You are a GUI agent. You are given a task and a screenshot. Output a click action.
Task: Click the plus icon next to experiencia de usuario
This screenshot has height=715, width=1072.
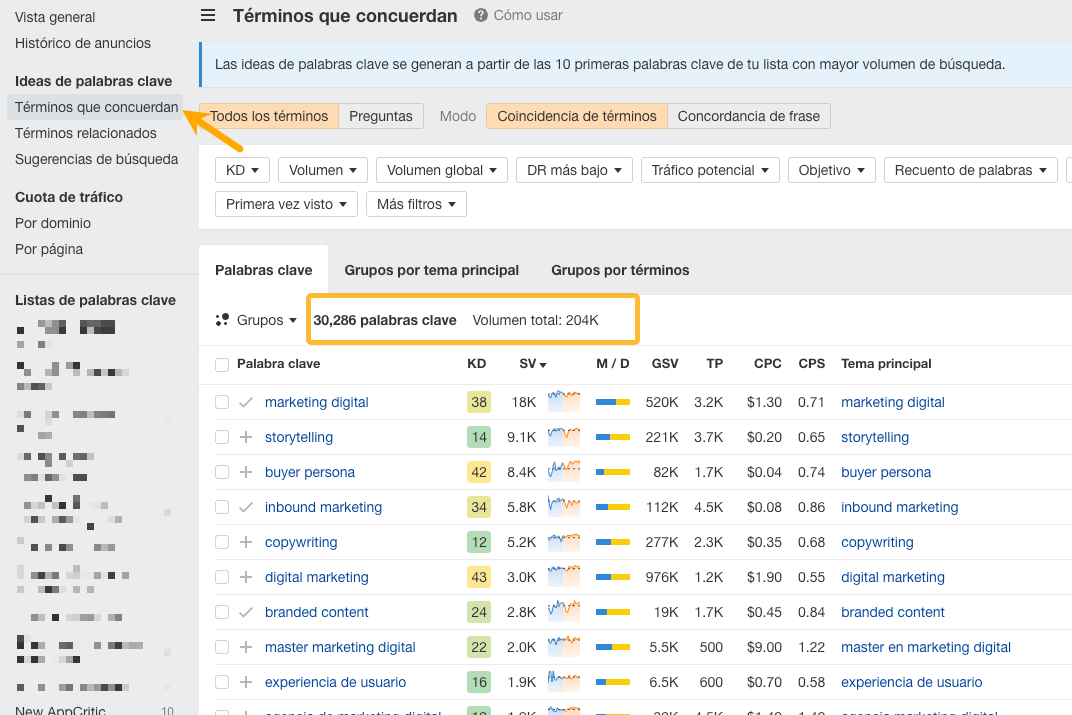click(245, 681)
